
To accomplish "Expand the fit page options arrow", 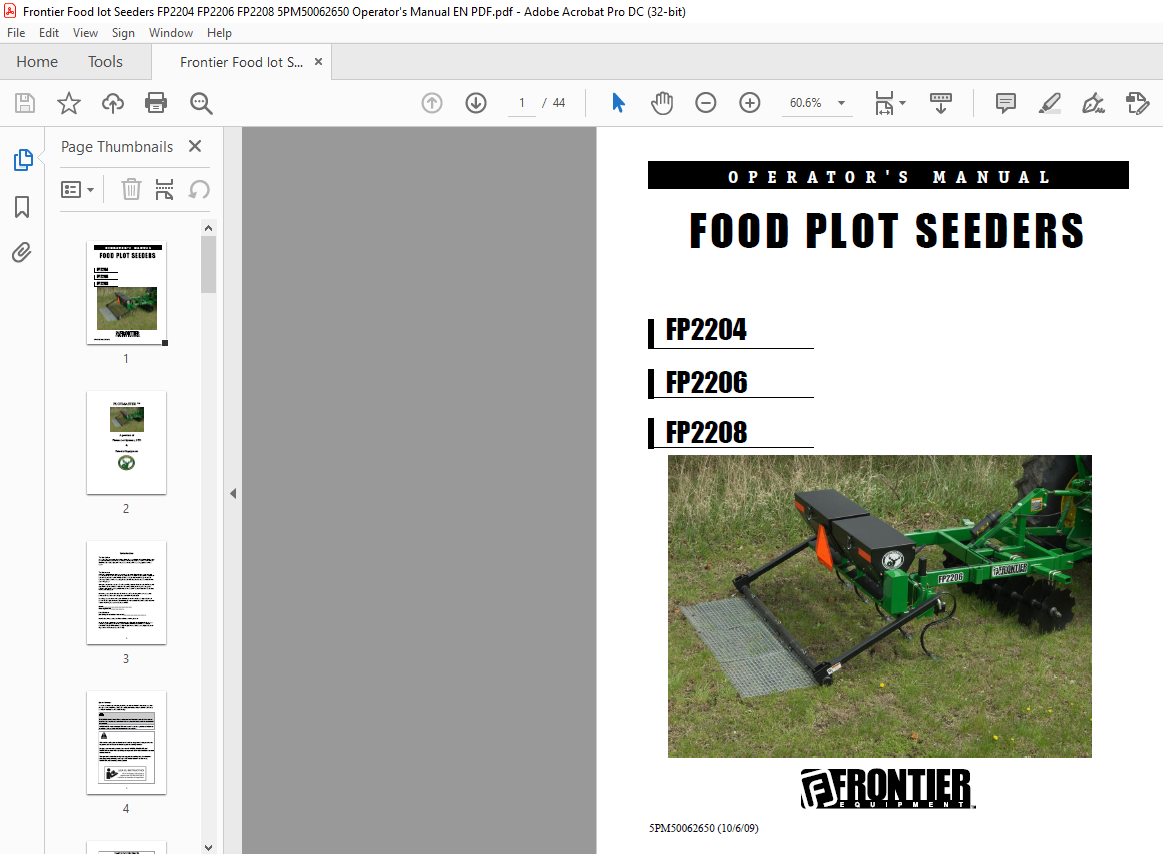I will 903,103.
